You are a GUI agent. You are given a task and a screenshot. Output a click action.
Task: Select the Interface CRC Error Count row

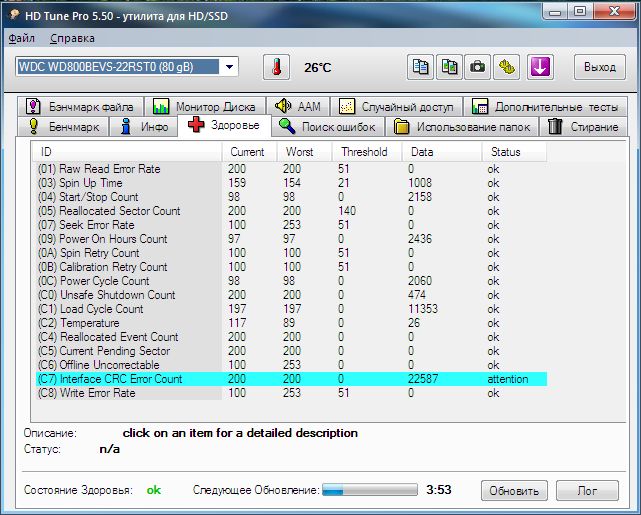point(291,379)
